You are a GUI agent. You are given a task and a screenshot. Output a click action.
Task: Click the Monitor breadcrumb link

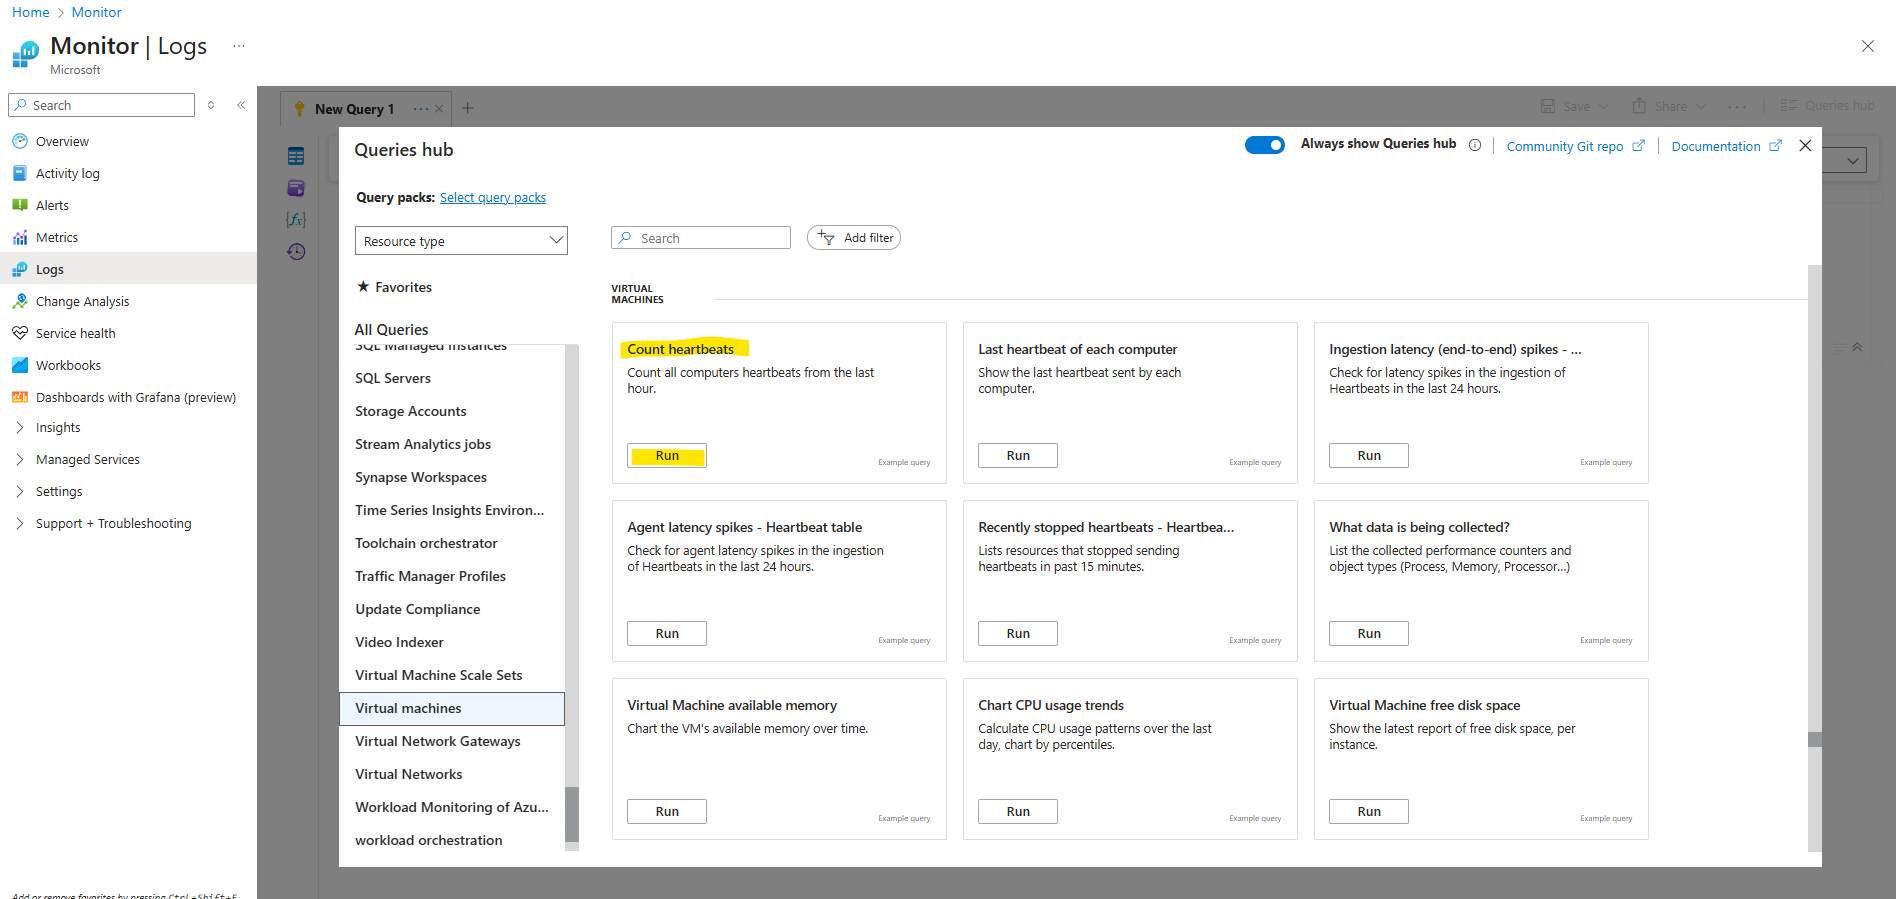(x=96, y=12)
